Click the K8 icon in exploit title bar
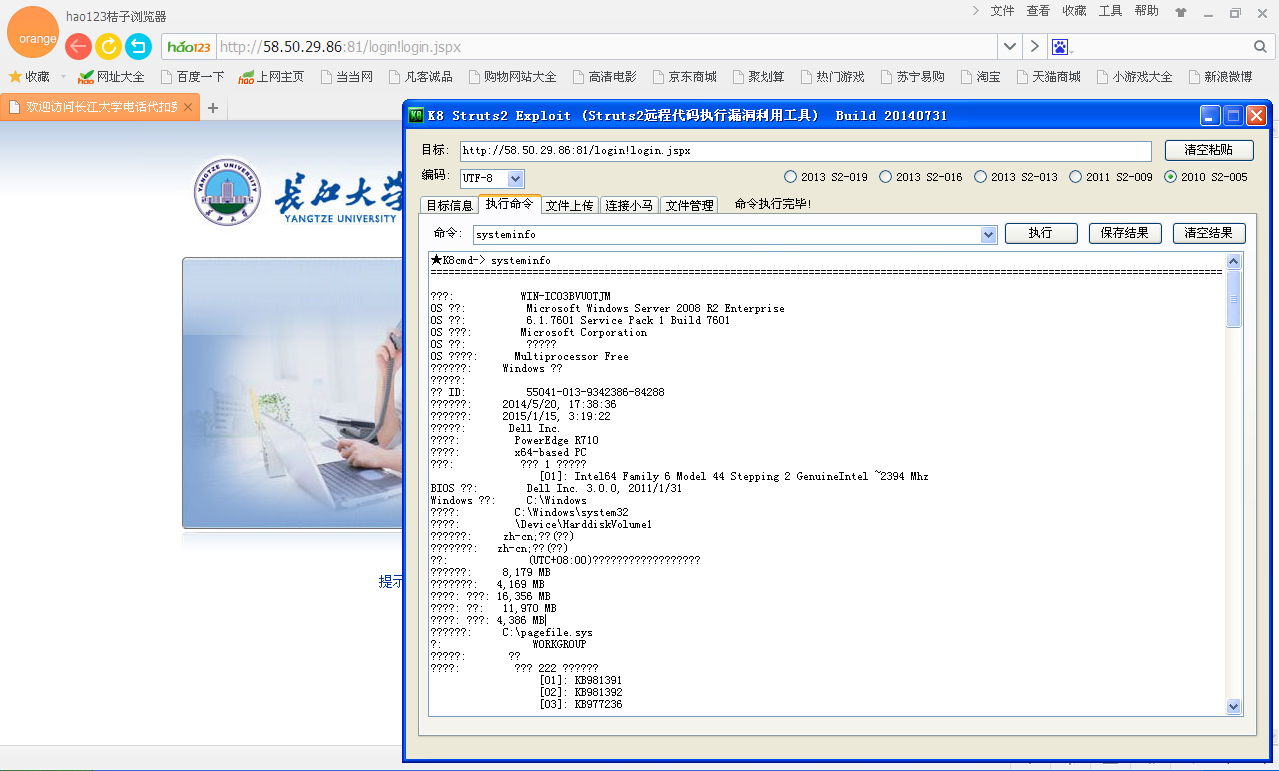The height and width of the screenshot is (771, 1279). tap(416, 115)
